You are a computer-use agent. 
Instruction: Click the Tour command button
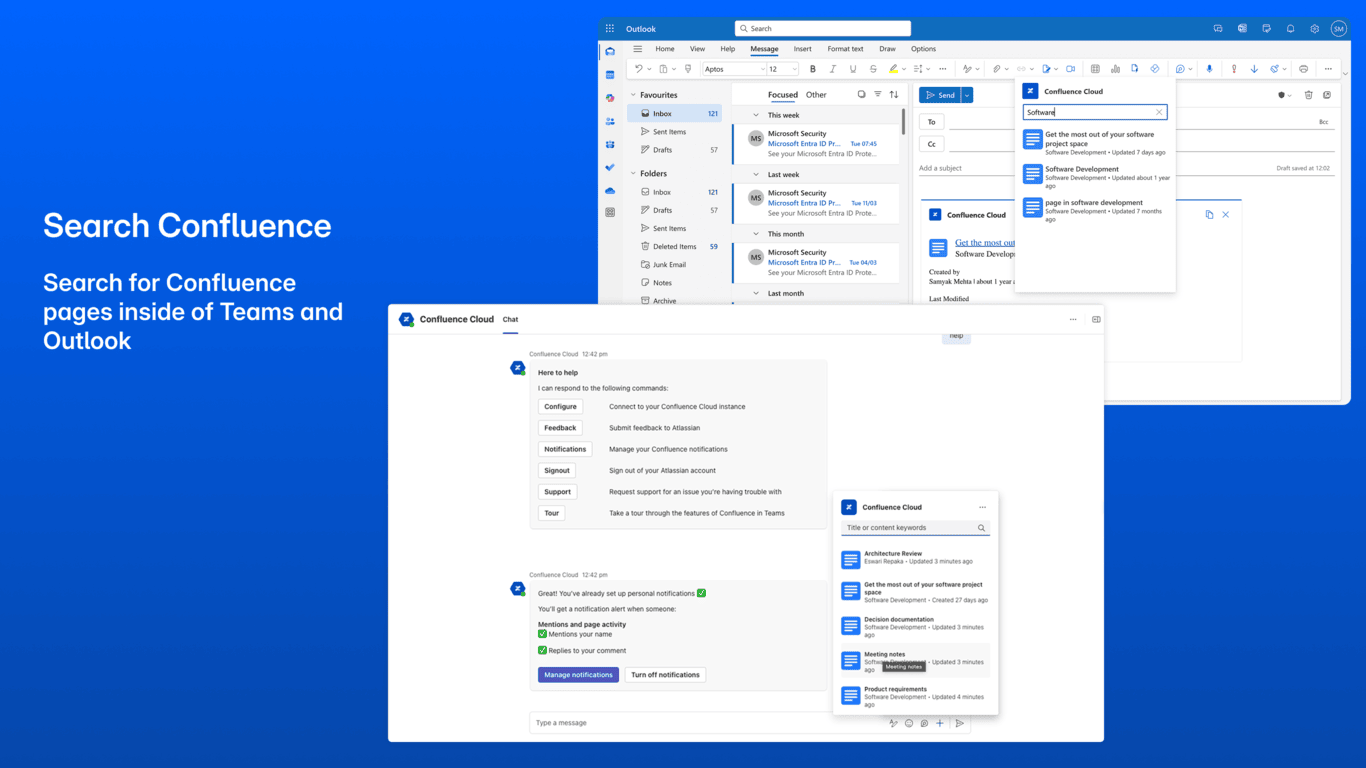click(552, 513)
